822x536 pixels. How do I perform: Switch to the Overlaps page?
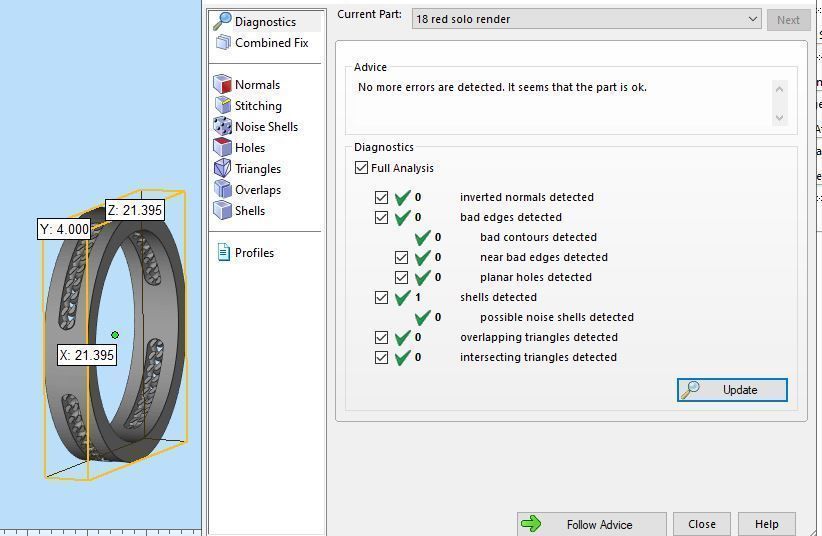tap(257, 189)
